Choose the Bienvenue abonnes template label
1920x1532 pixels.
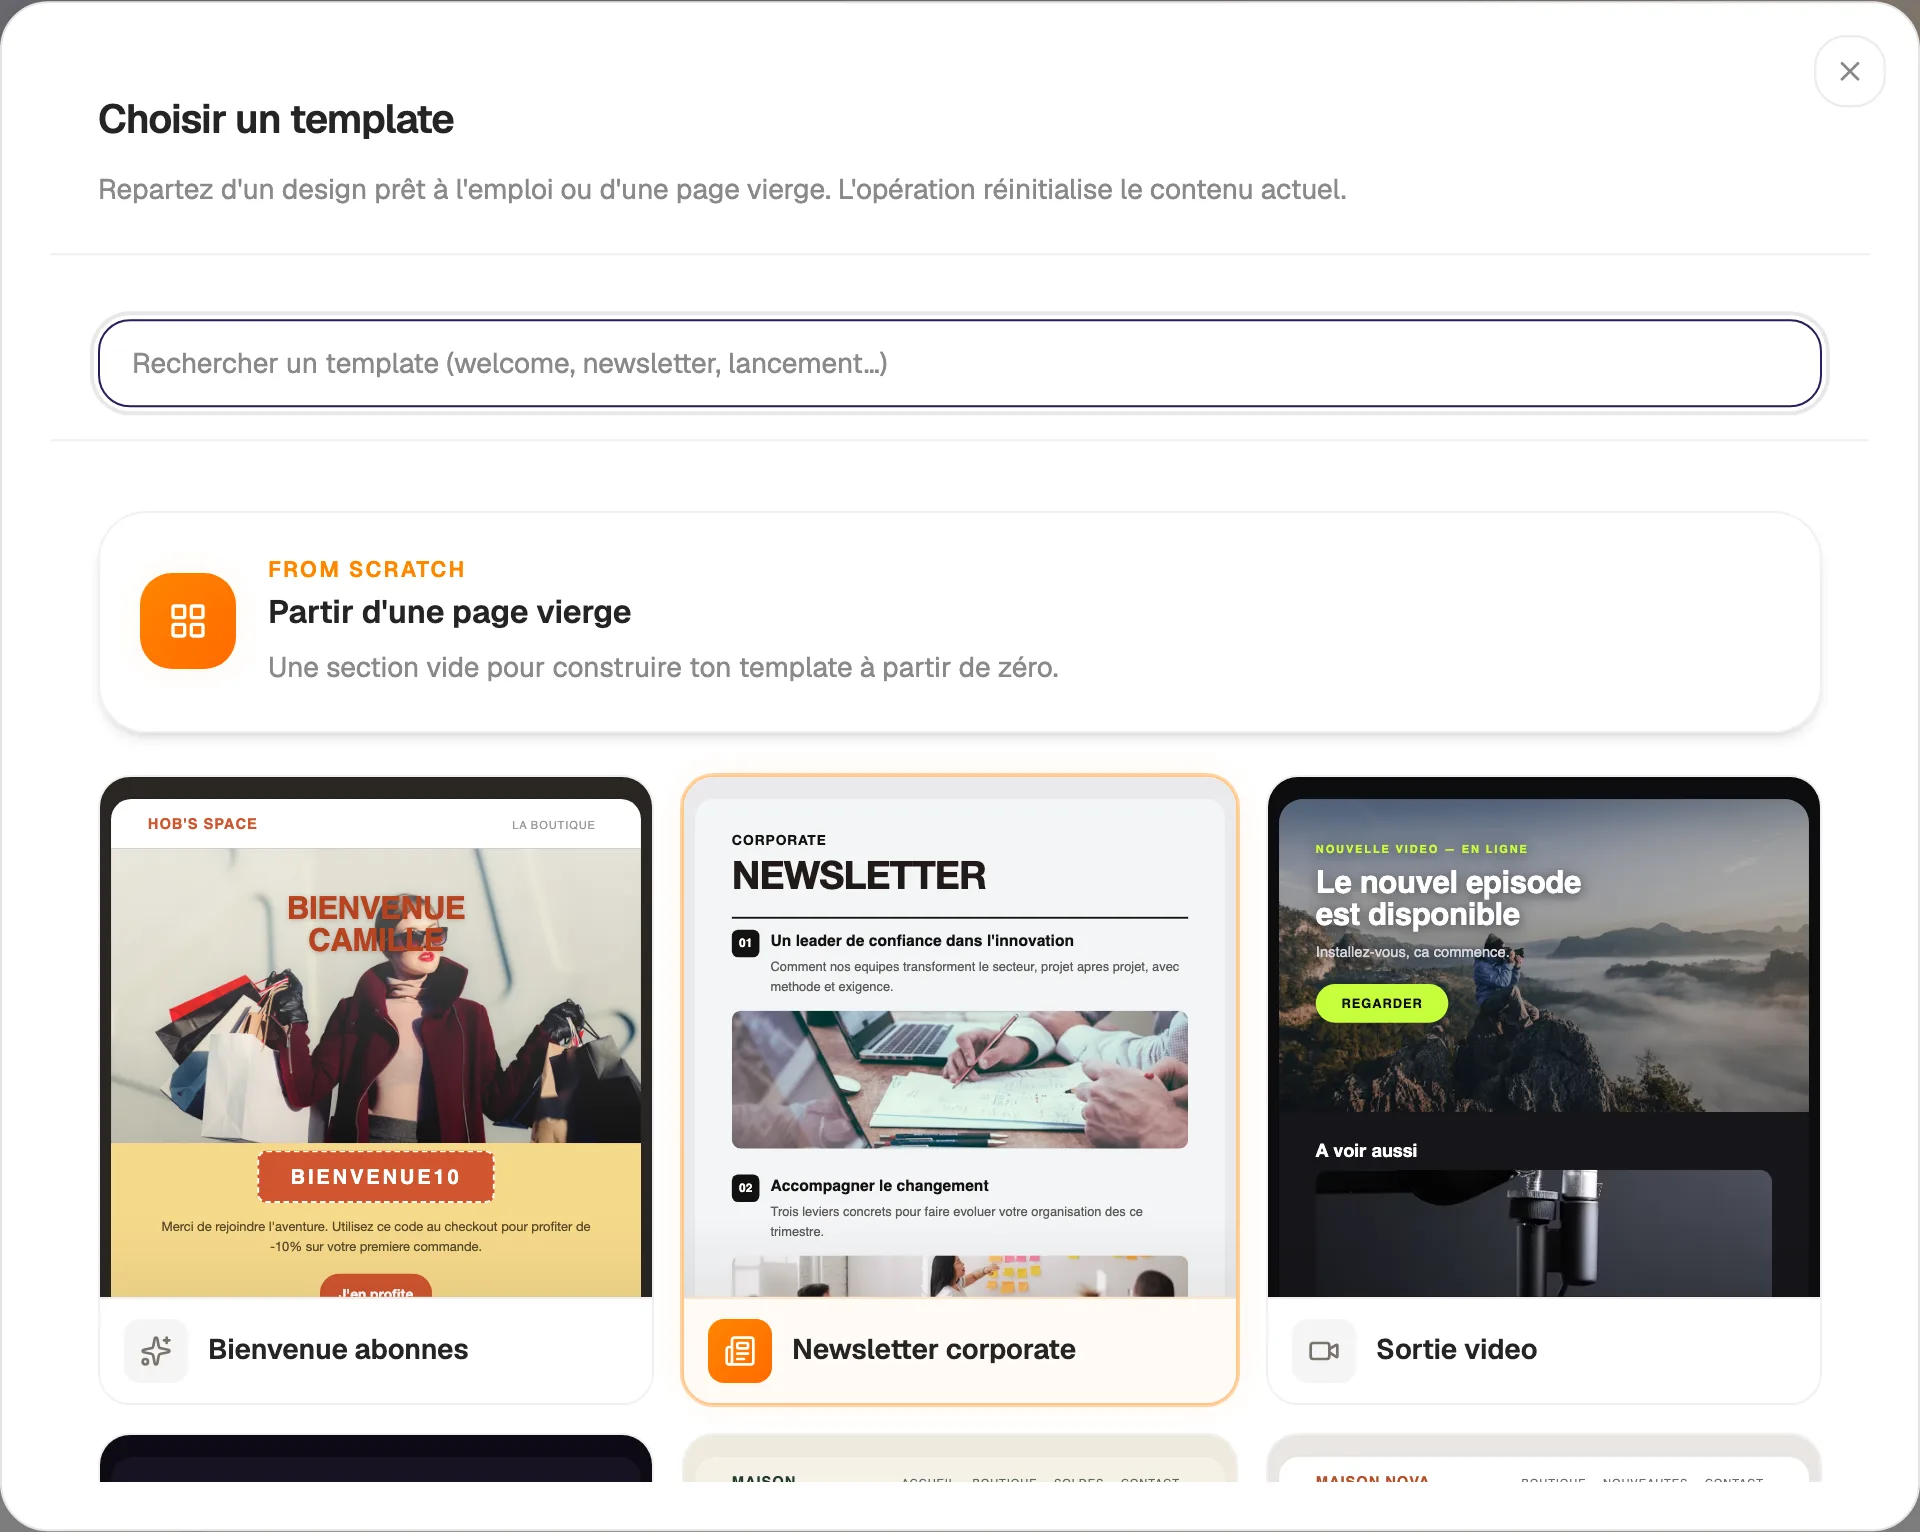pos(338,1350)
